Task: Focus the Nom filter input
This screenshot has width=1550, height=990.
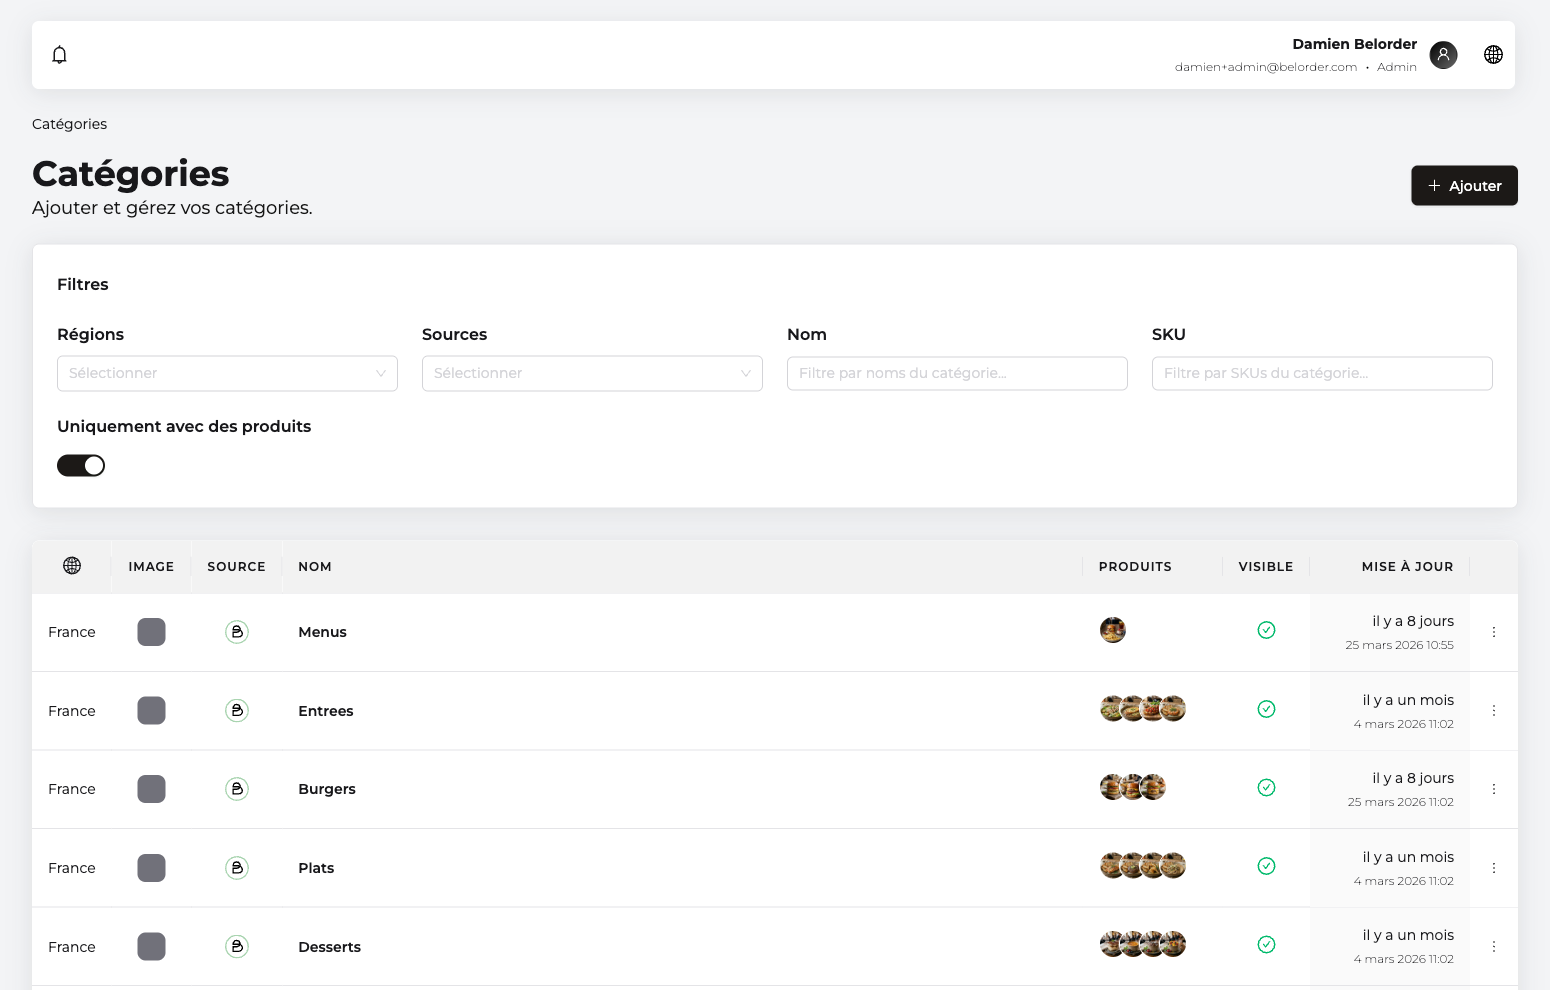Action: tap(957, 373)
